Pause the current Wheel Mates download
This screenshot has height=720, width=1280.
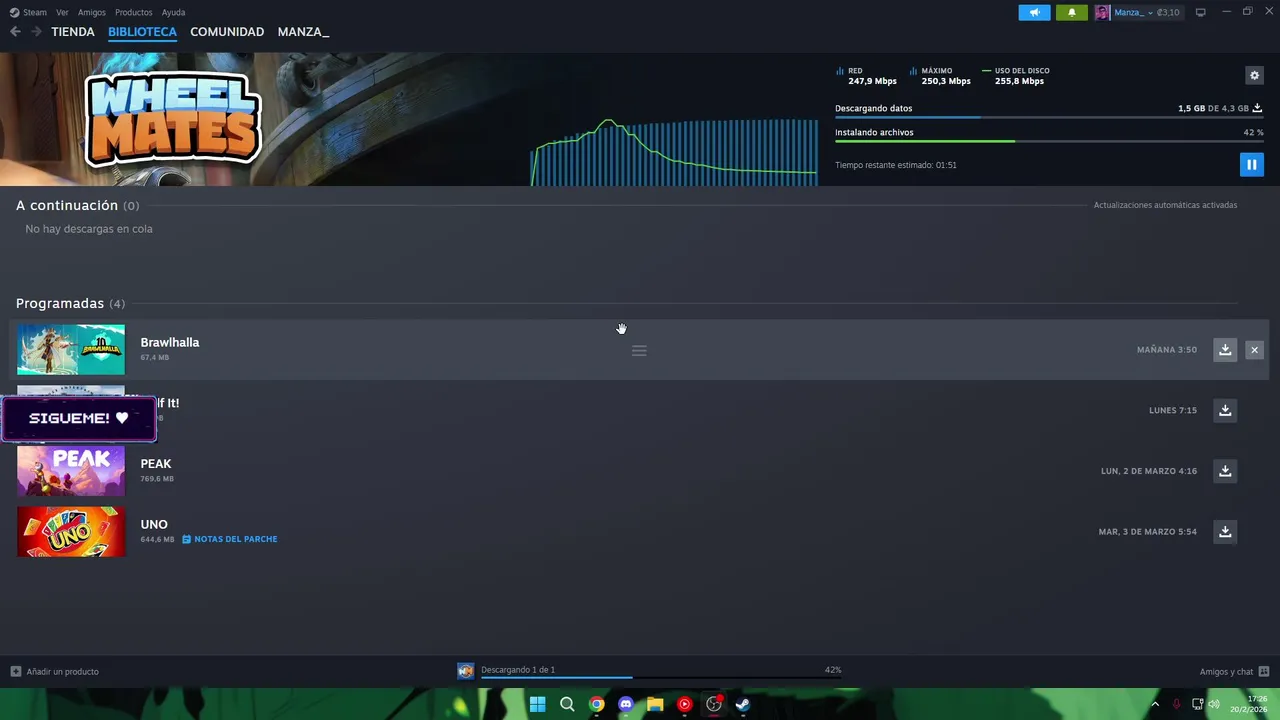pos(1251,164)
